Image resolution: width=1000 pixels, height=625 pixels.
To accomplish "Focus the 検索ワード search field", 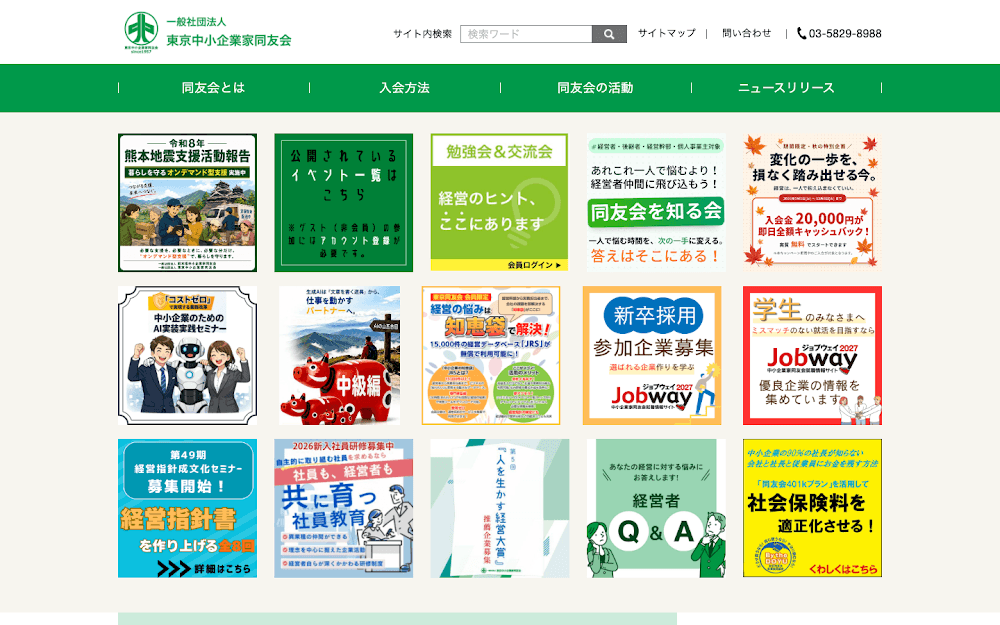I will click(526, 34).
